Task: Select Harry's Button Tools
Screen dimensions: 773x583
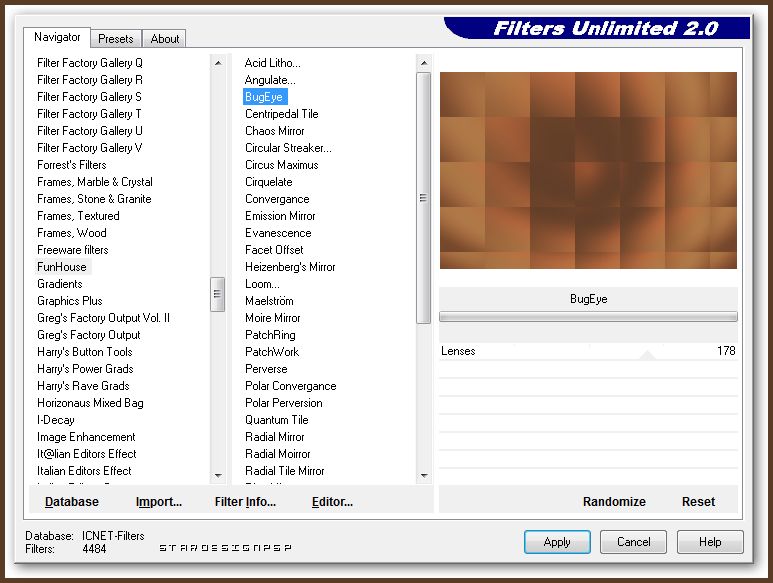Action: pyautogui.click(x=85, y=352)
